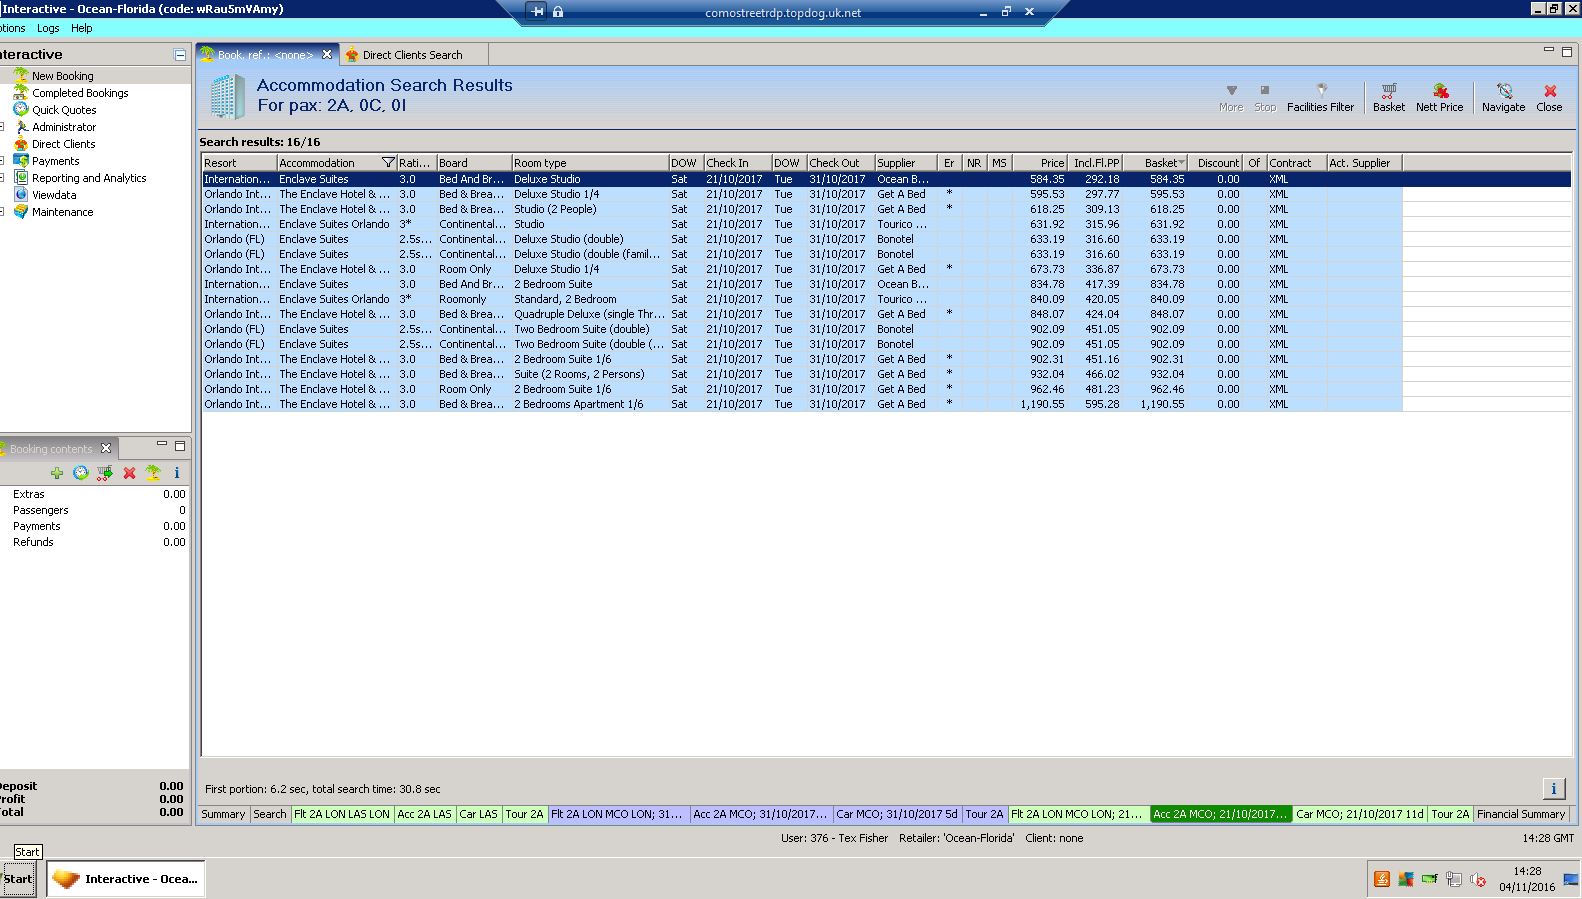Collapse the Interactive navigation panel

[x=180, y=55]
